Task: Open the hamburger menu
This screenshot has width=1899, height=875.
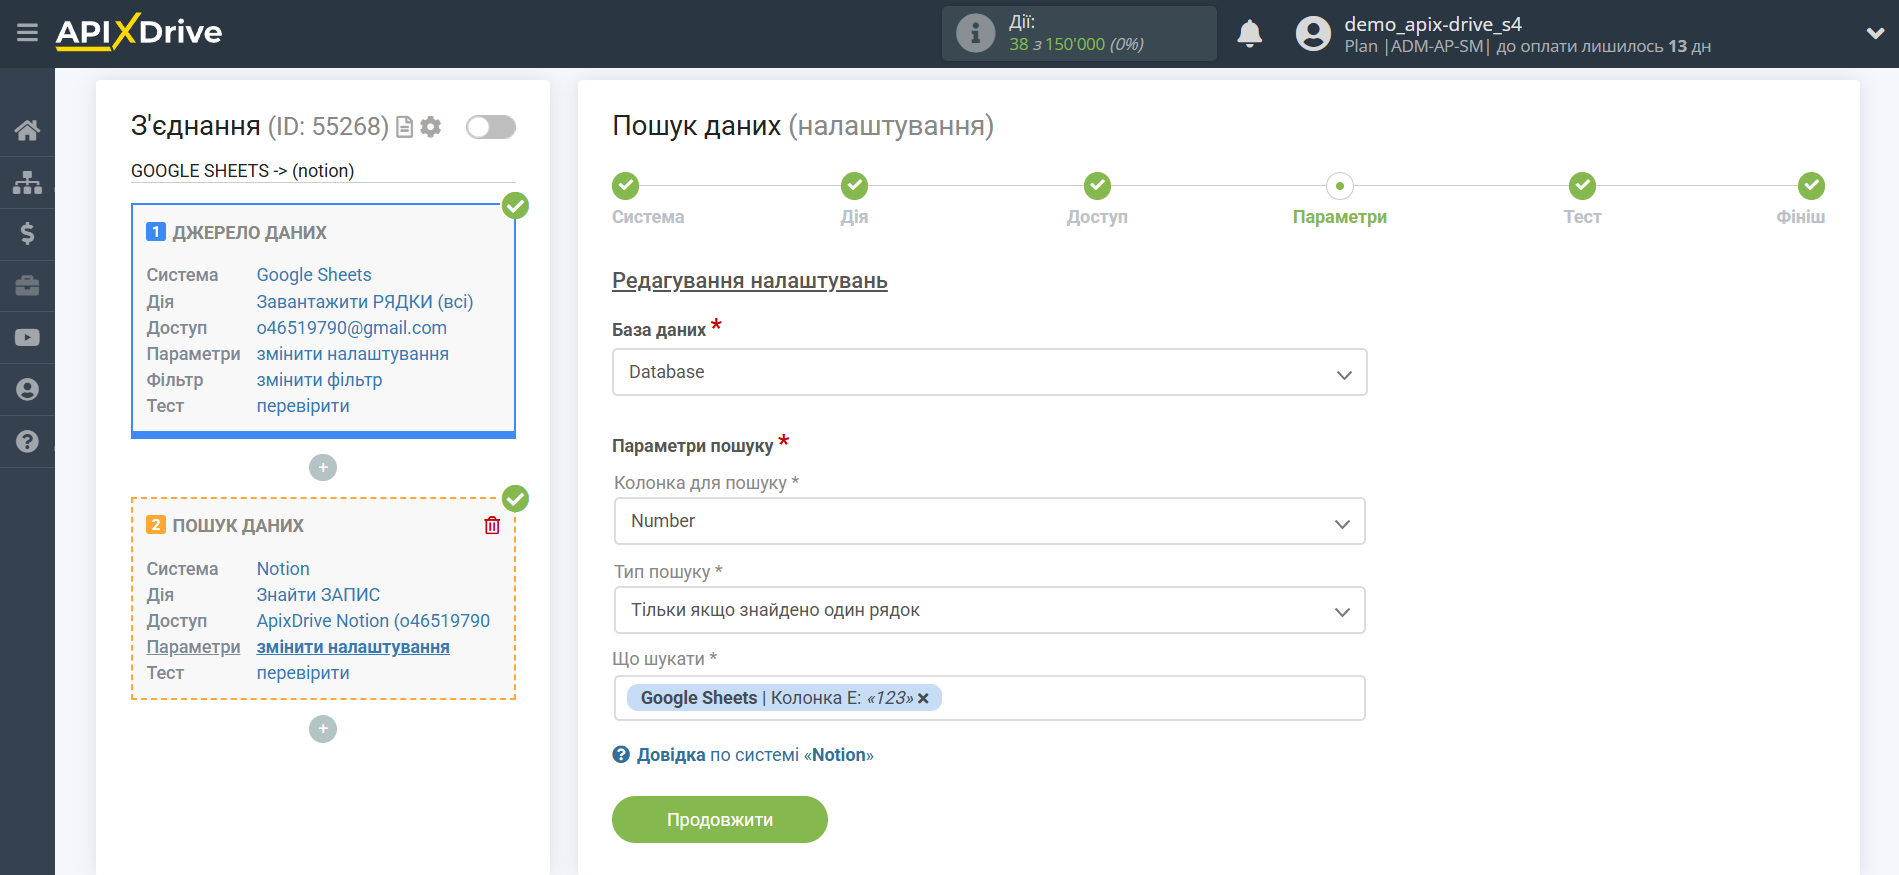Action: [x=27, y=33]
